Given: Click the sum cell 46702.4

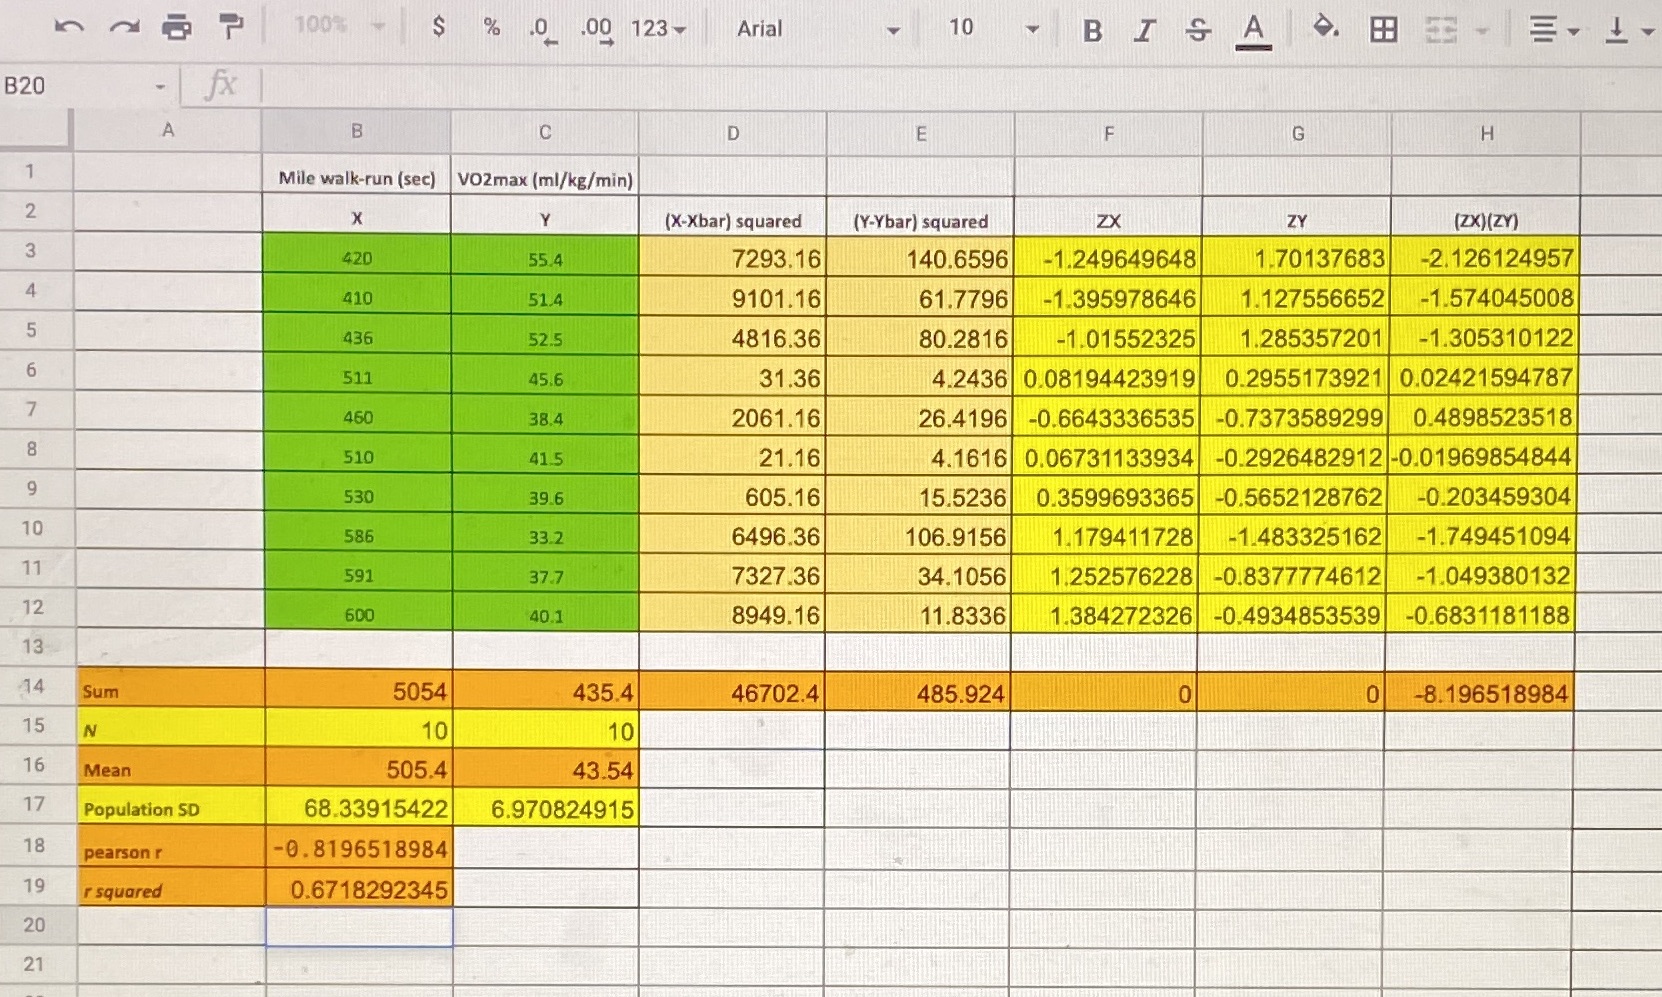Looking at the screenshot, I should tap(733, 692).
